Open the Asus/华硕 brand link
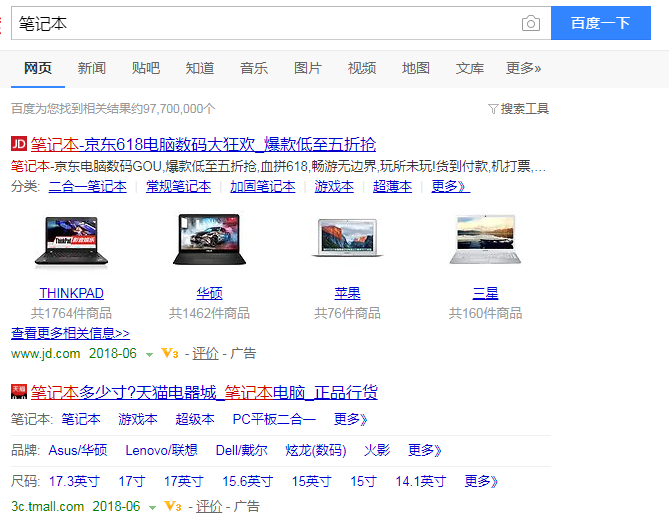The image size is (669, 517). (78, 450)
